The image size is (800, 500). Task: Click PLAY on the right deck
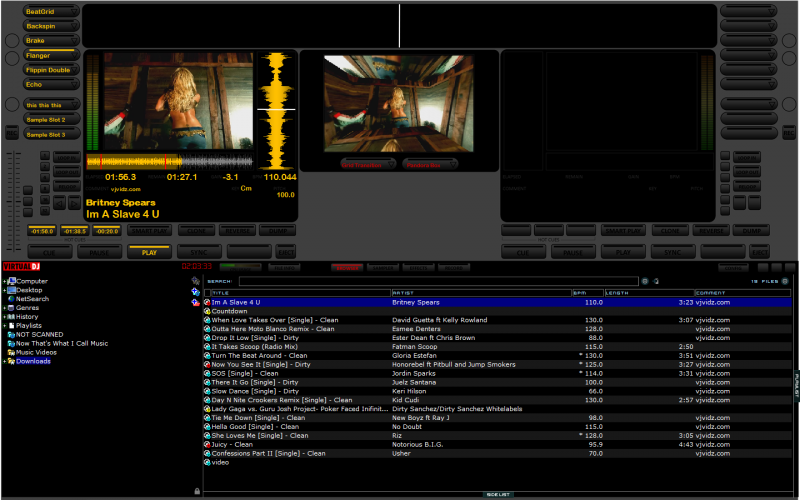point(623,252)
